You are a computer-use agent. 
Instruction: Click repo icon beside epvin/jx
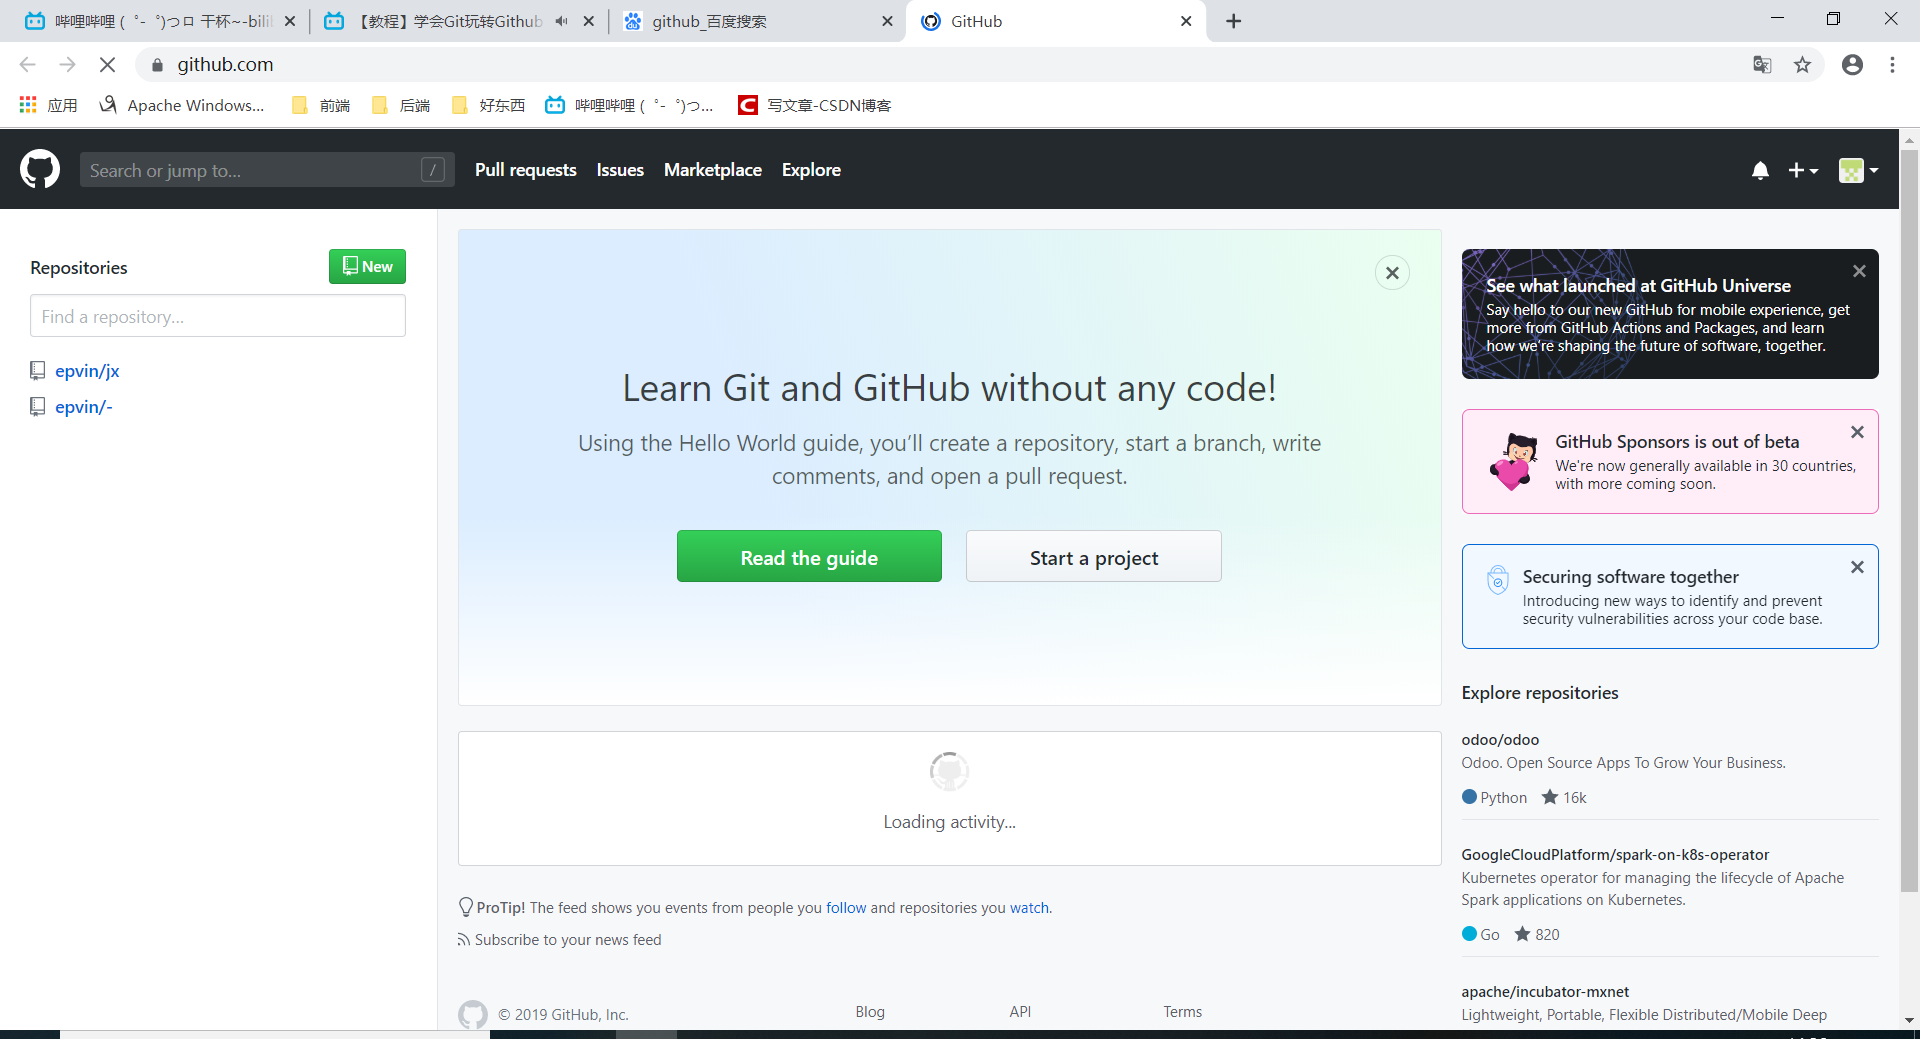(38, 371)
